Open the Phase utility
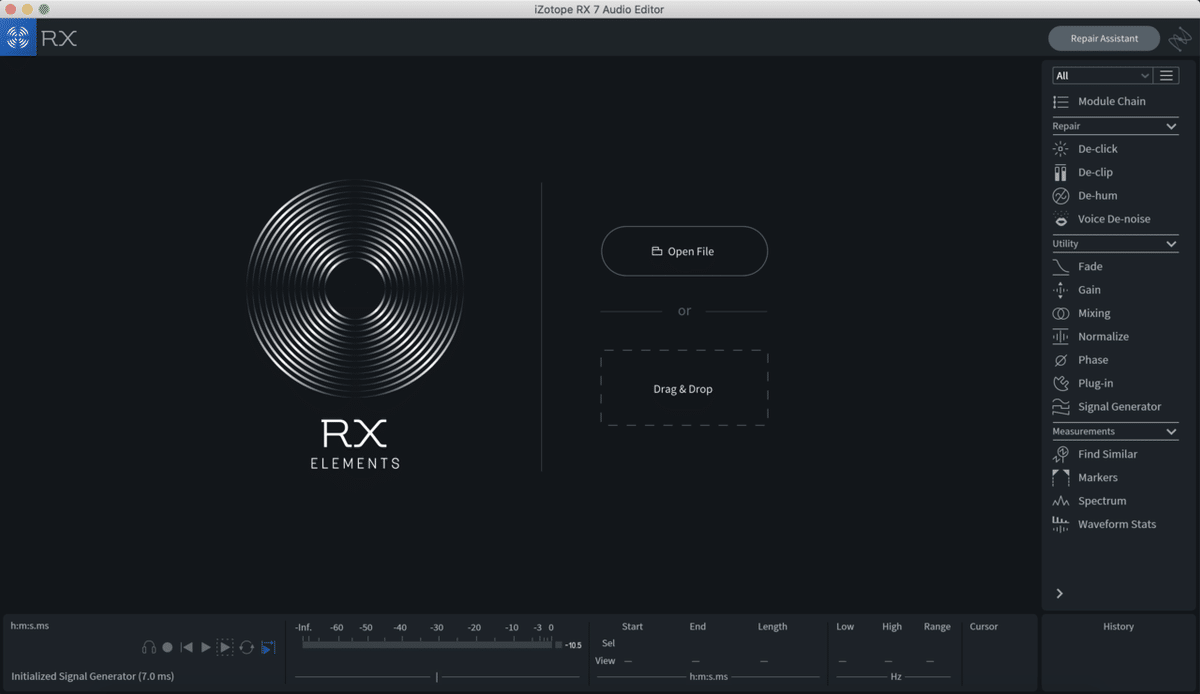The height and width of the screenshot is (694, 1200). 1092,360
